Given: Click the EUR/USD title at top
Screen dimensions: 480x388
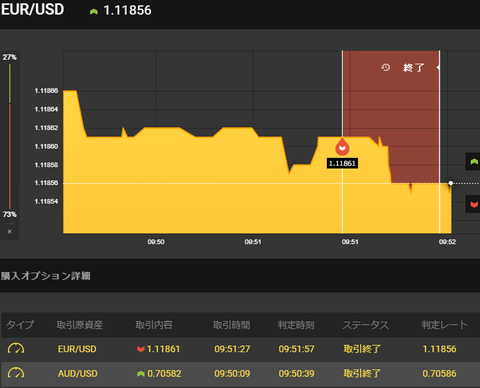Looking at the screenshot, I should pos(32,9).
